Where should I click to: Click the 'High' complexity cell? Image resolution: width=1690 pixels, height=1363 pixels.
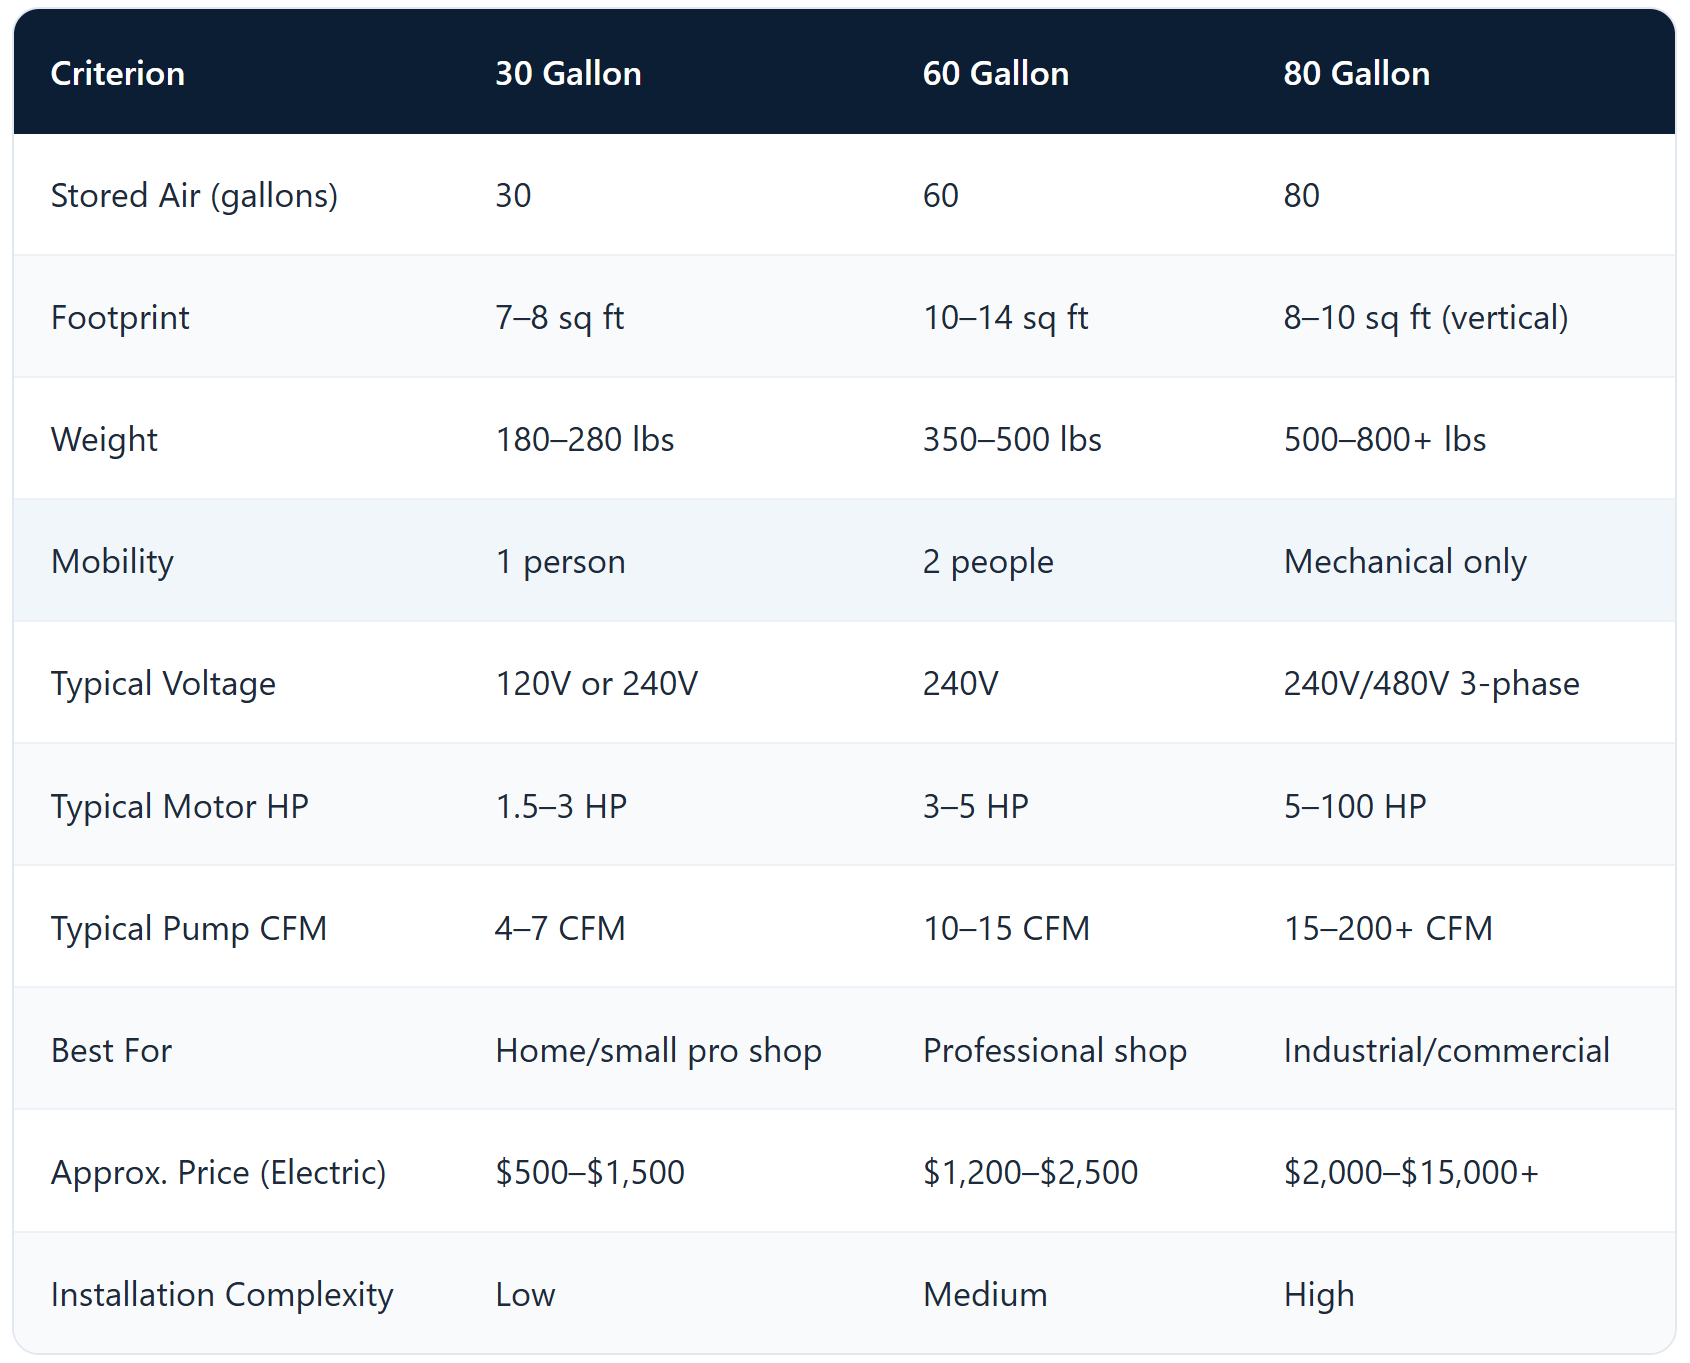[x=1319, y=1295]
